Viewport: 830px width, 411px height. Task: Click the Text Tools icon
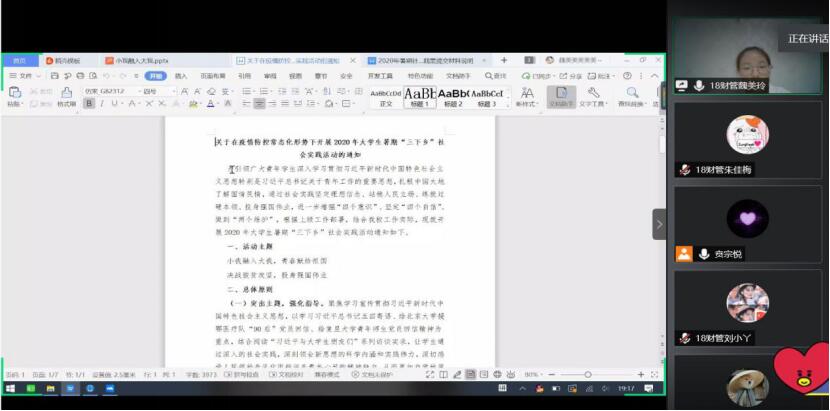coord(593,97)
